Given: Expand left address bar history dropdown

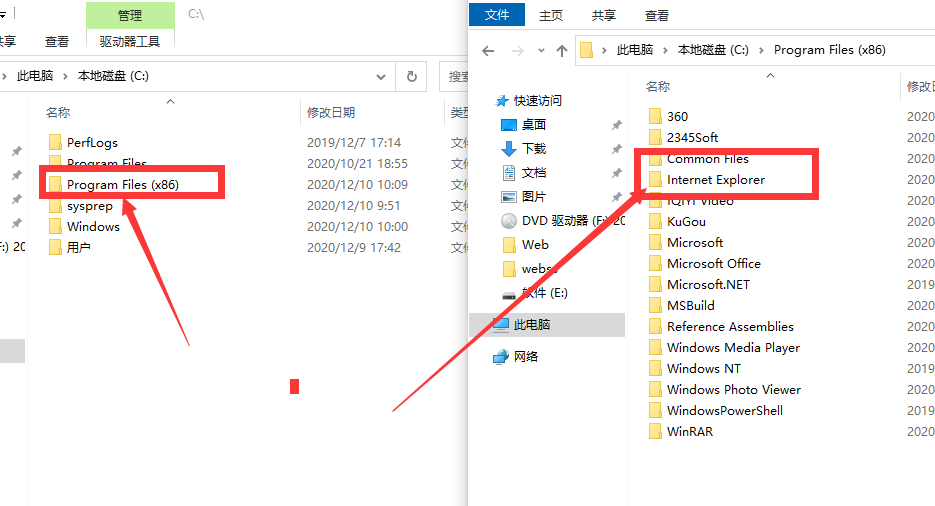Looking at the screenshot, I should [381, 76].
